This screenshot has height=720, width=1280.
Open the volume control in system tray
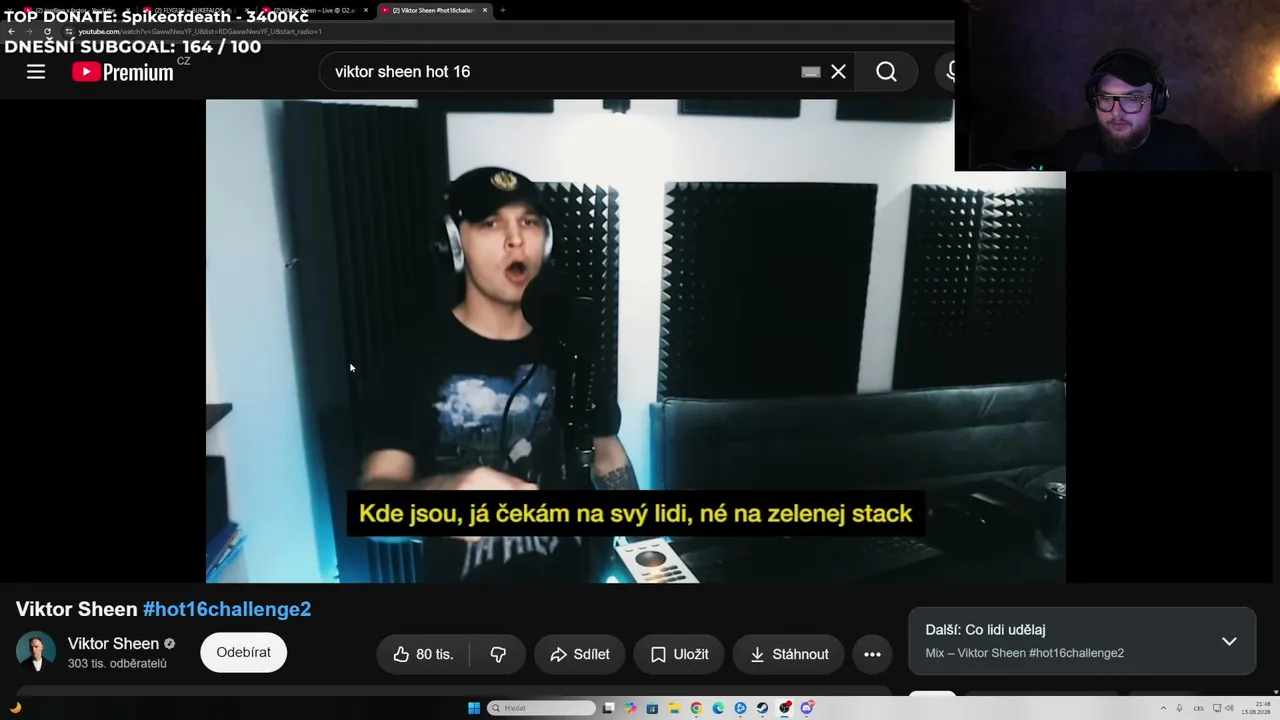coord(1229,708)
